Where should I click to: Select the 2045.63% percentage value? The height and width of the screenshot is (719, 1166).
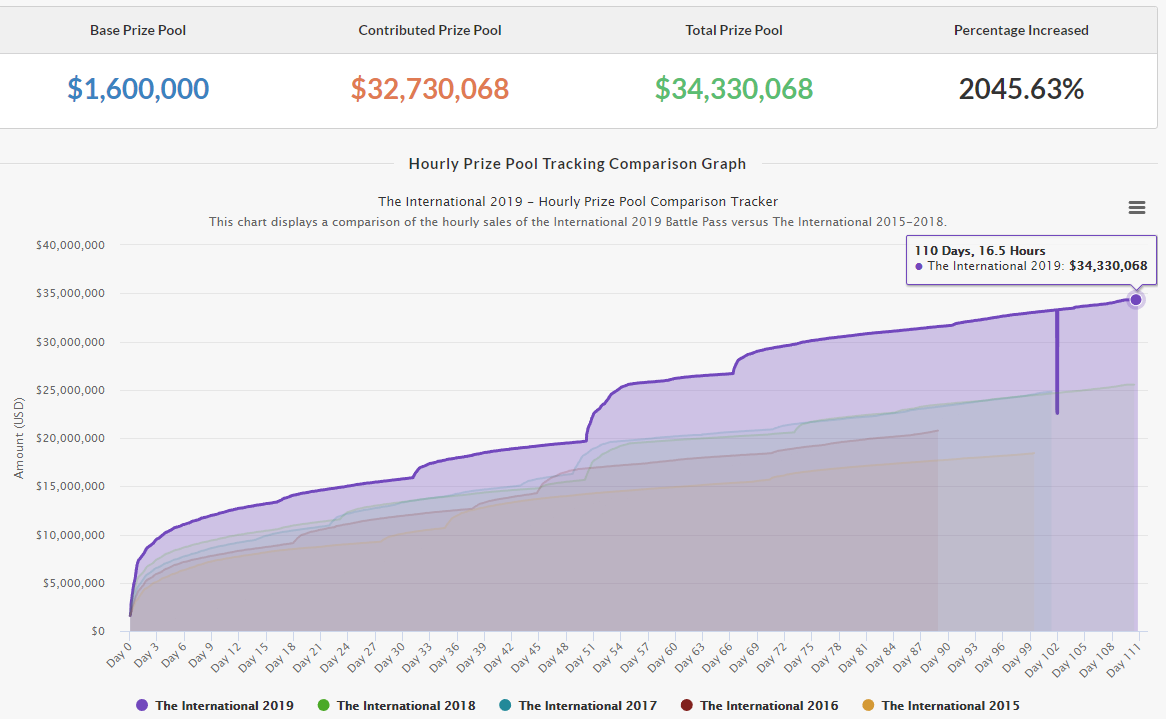click(1021, 89)
